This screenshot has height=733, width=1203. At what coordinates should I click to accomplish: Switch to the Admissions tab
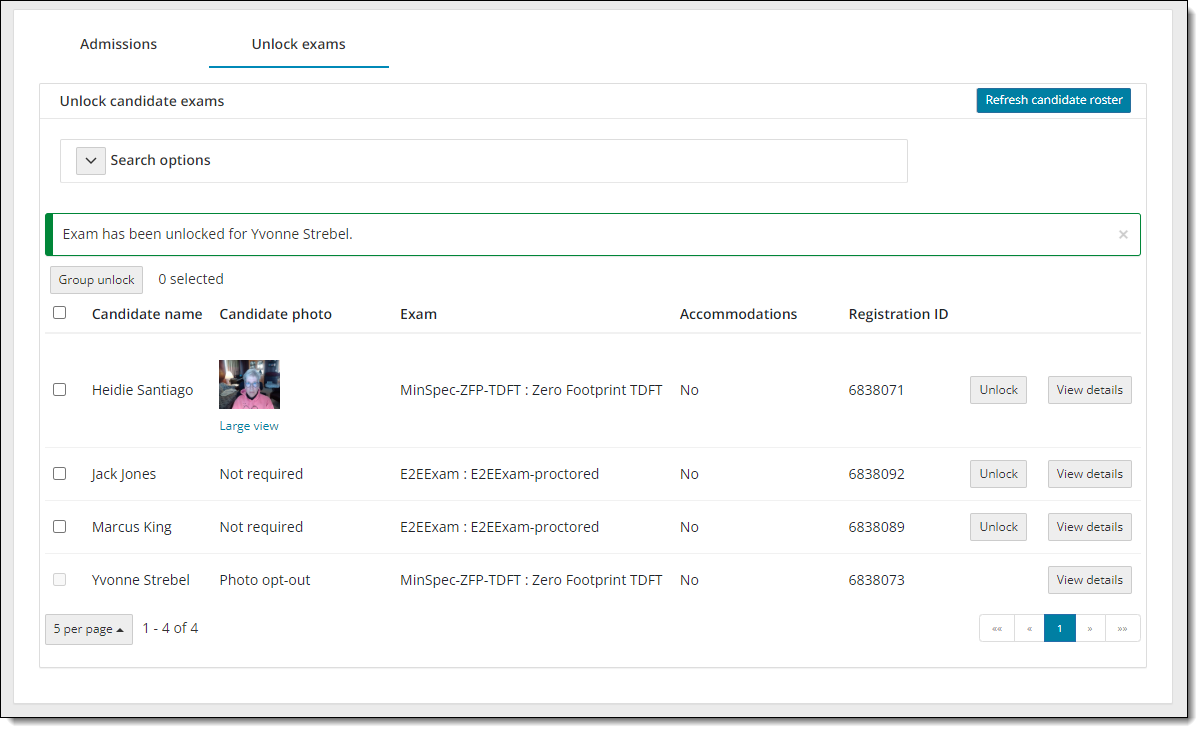click(118, 44)
